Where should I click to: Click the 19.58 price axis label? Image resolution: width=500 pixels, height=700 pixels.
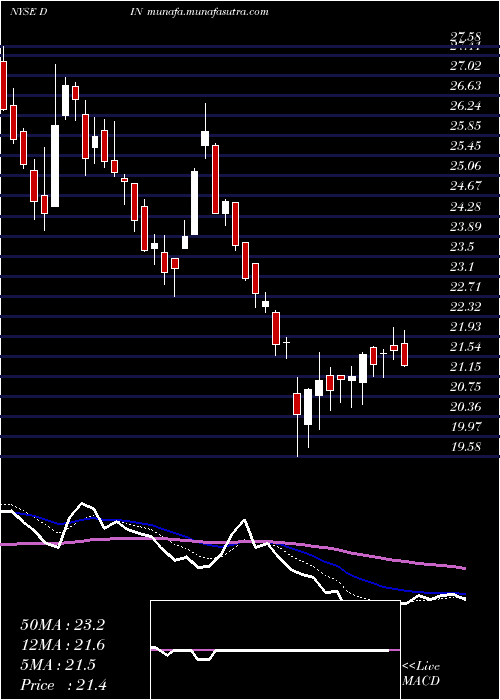tap(466, 447)
